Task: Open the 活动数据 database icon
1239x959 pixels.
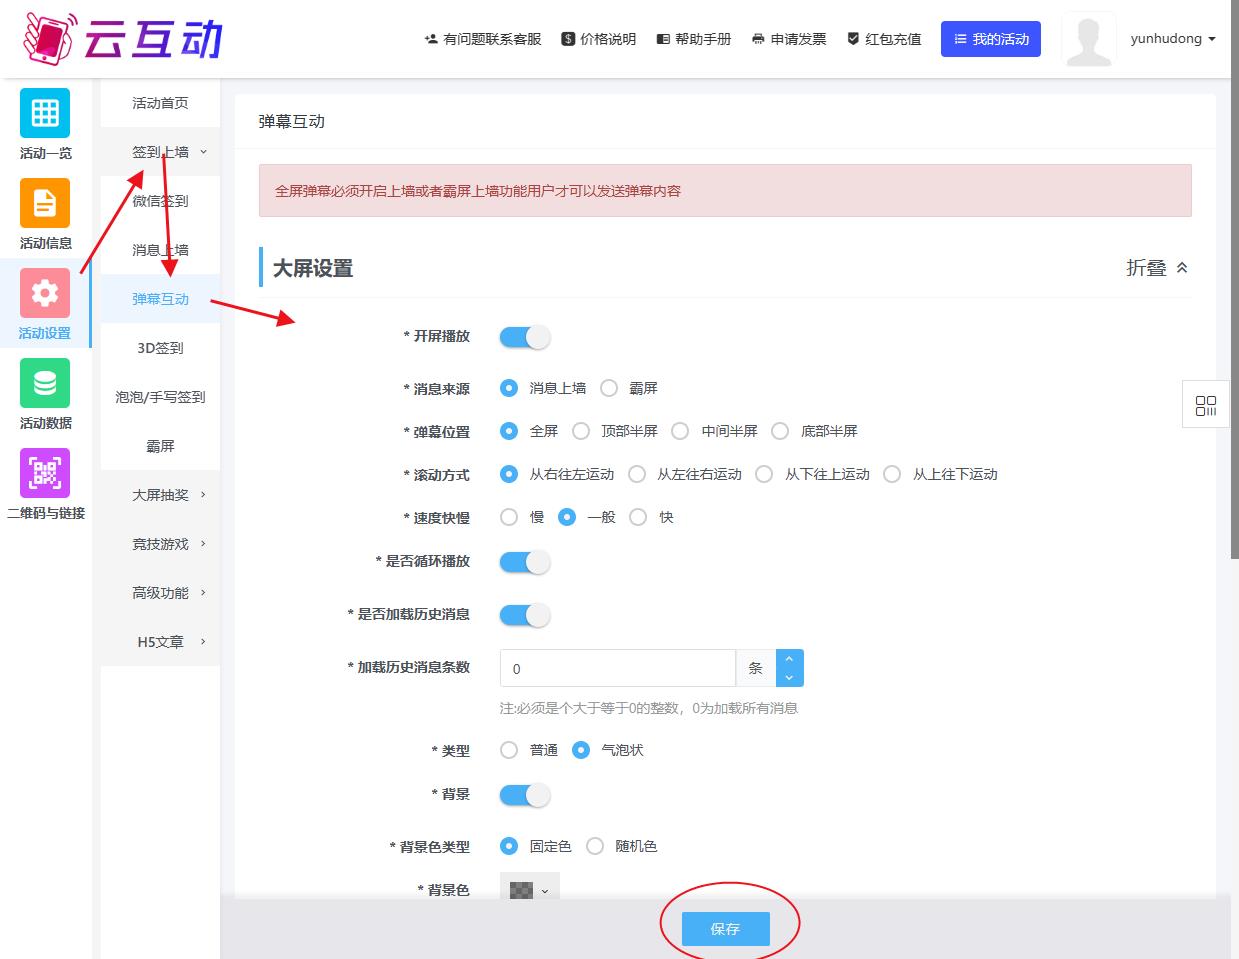Action: tap(45, 383)
